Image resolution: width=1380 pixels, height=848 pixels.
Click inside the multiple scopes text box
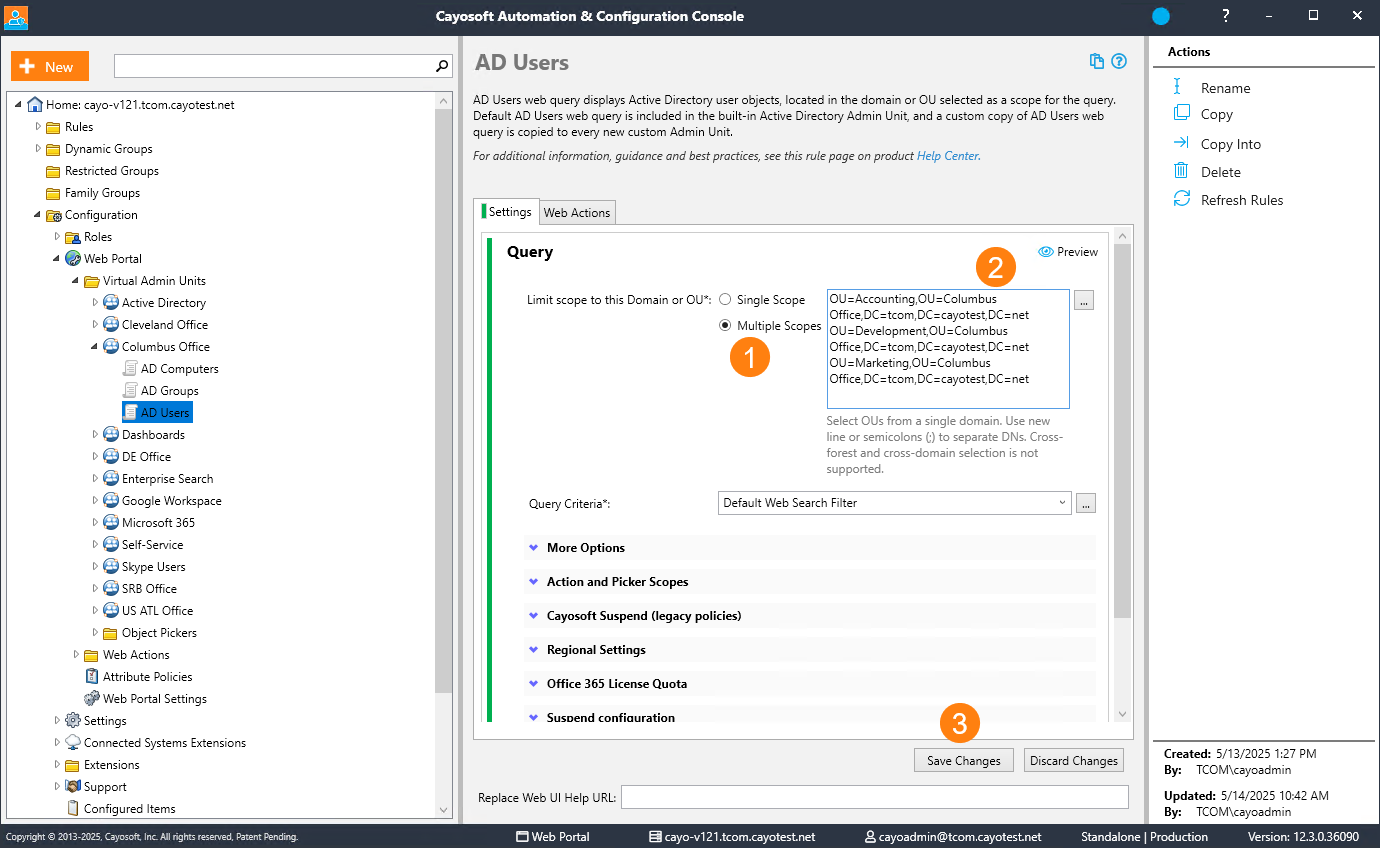(948, 349)
